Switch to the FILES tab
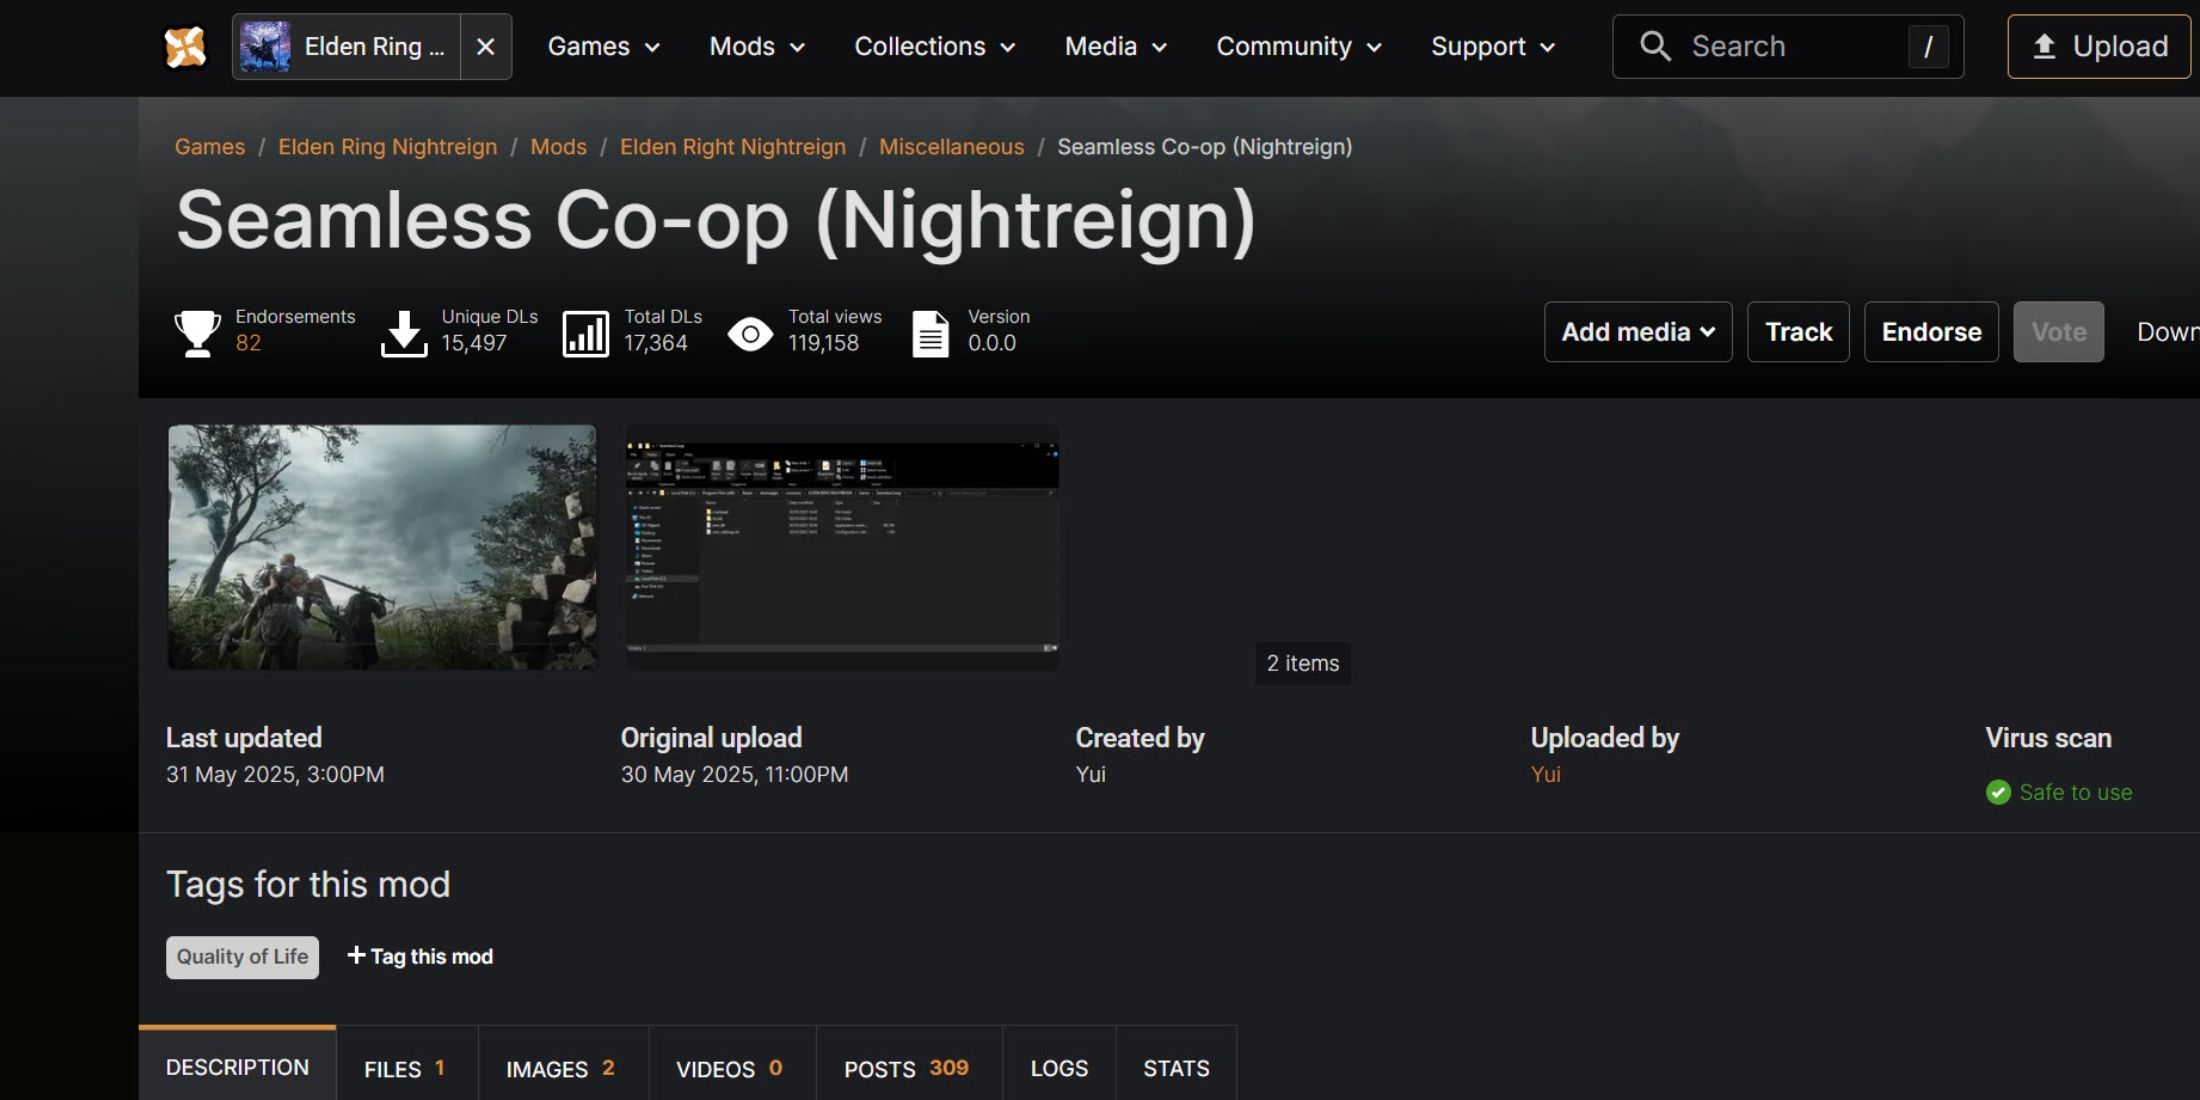This screenshot has width=2200, height=1100. point(405,1068)
